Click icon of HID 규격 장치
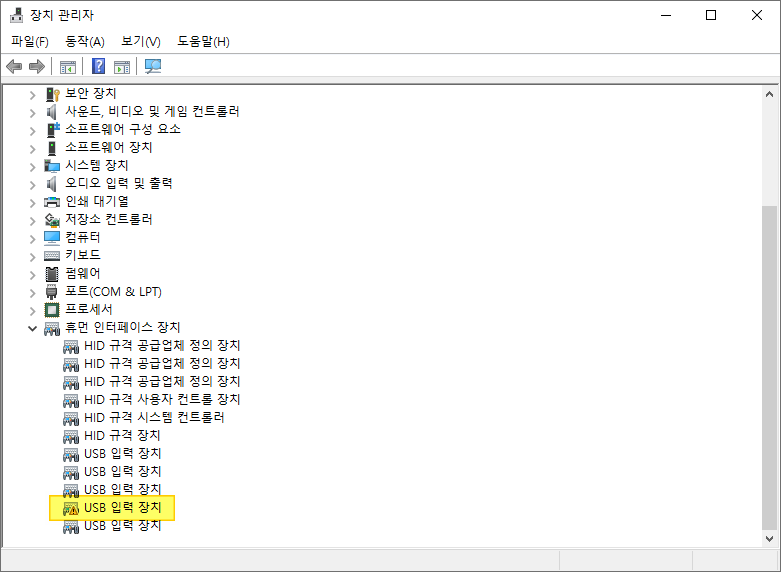781x572 pixels. click(x=71, y=436)
